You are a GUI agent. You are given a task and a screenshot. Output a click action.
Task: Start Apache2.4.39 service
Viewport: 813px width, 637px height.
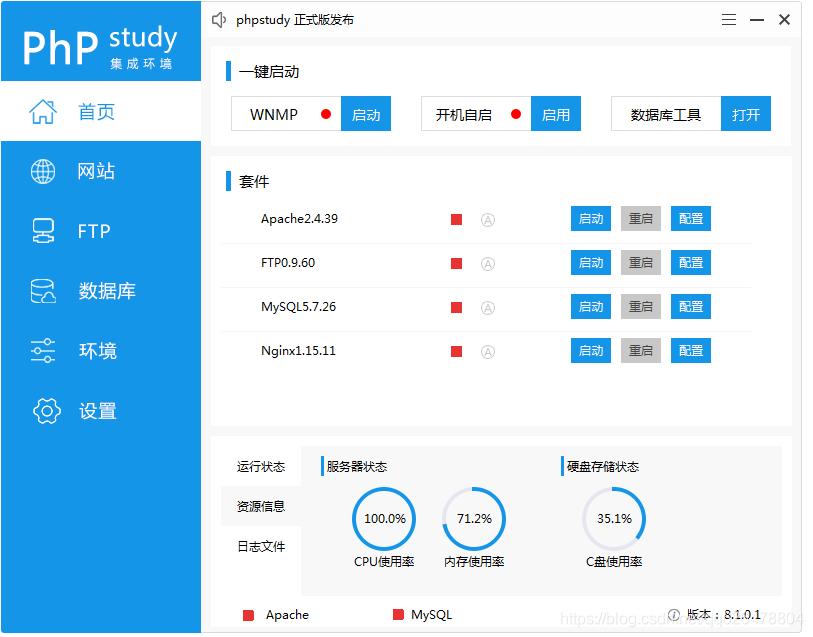592,219
